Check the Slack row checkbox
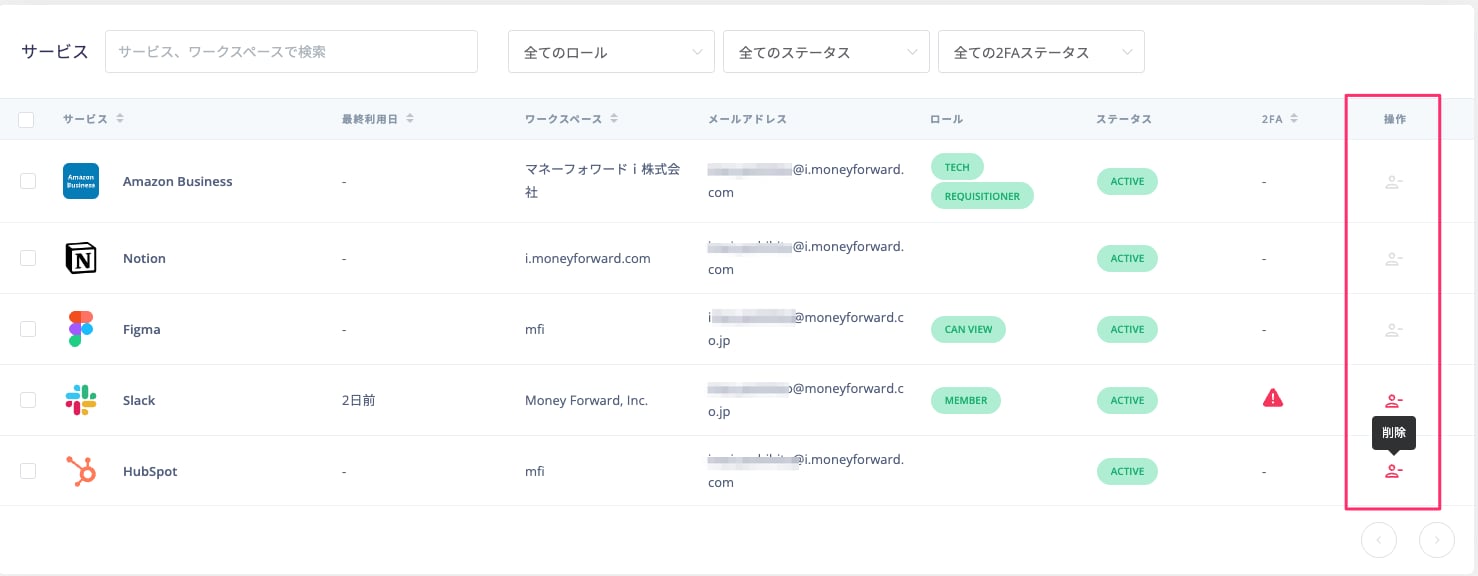Screen dimensions: 1478x576 coord(28,400)
